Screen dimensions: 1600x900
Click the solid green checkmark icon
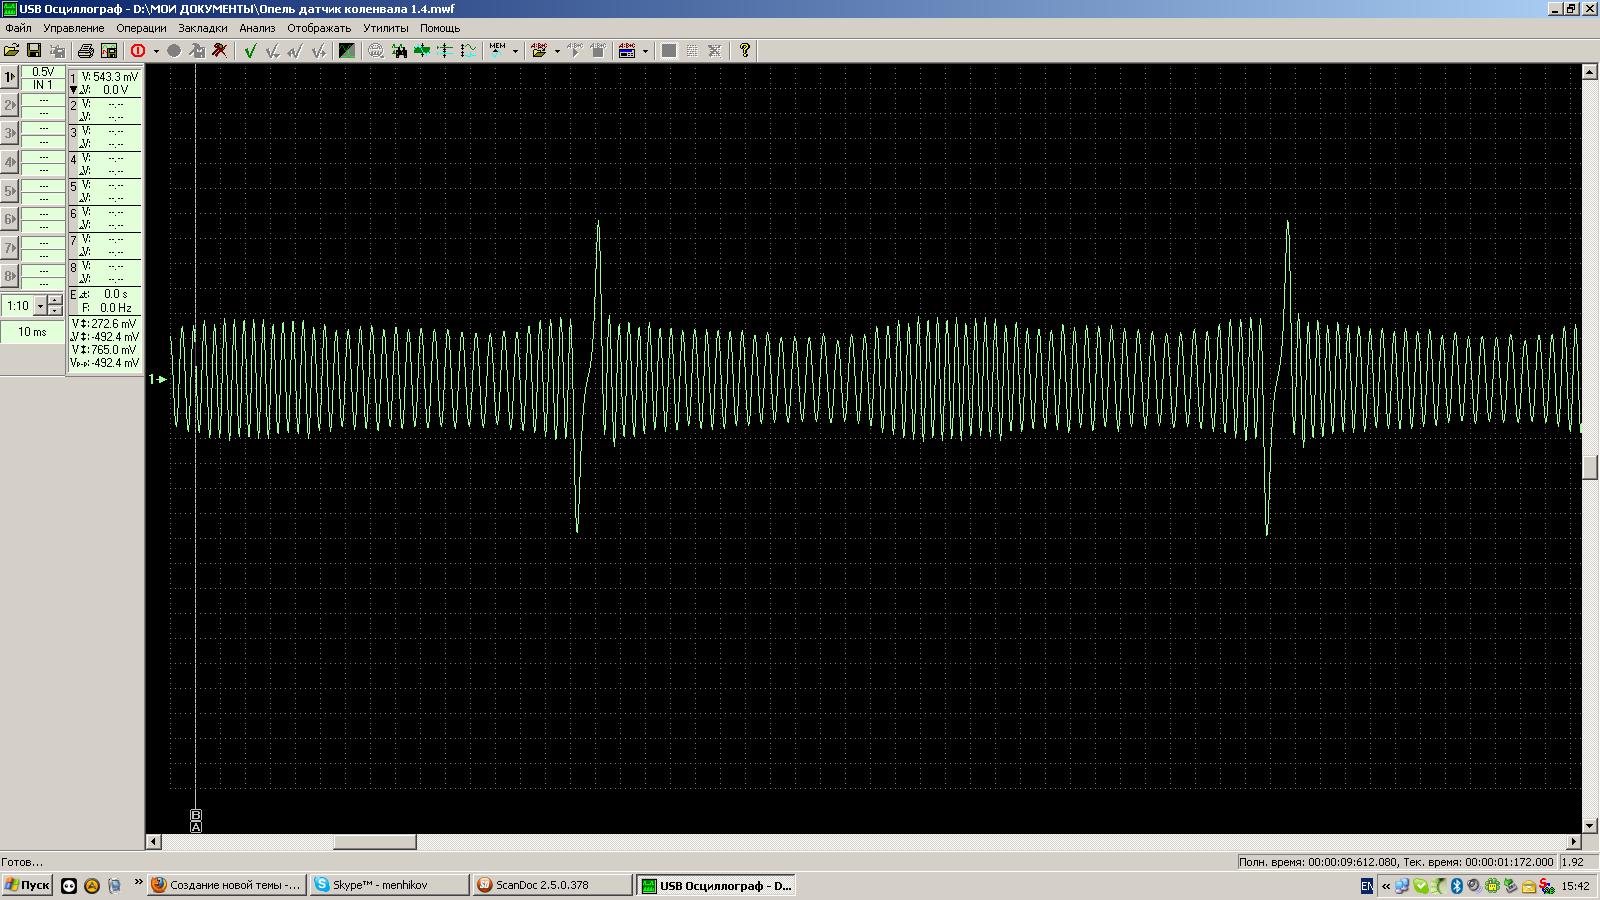(x=250, y=50)
